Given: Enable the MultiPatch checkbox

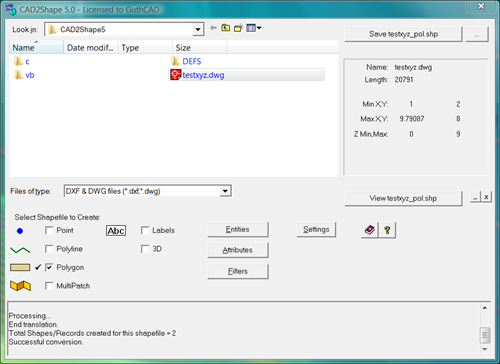Looking at the screenshot, I should [49, 286].
